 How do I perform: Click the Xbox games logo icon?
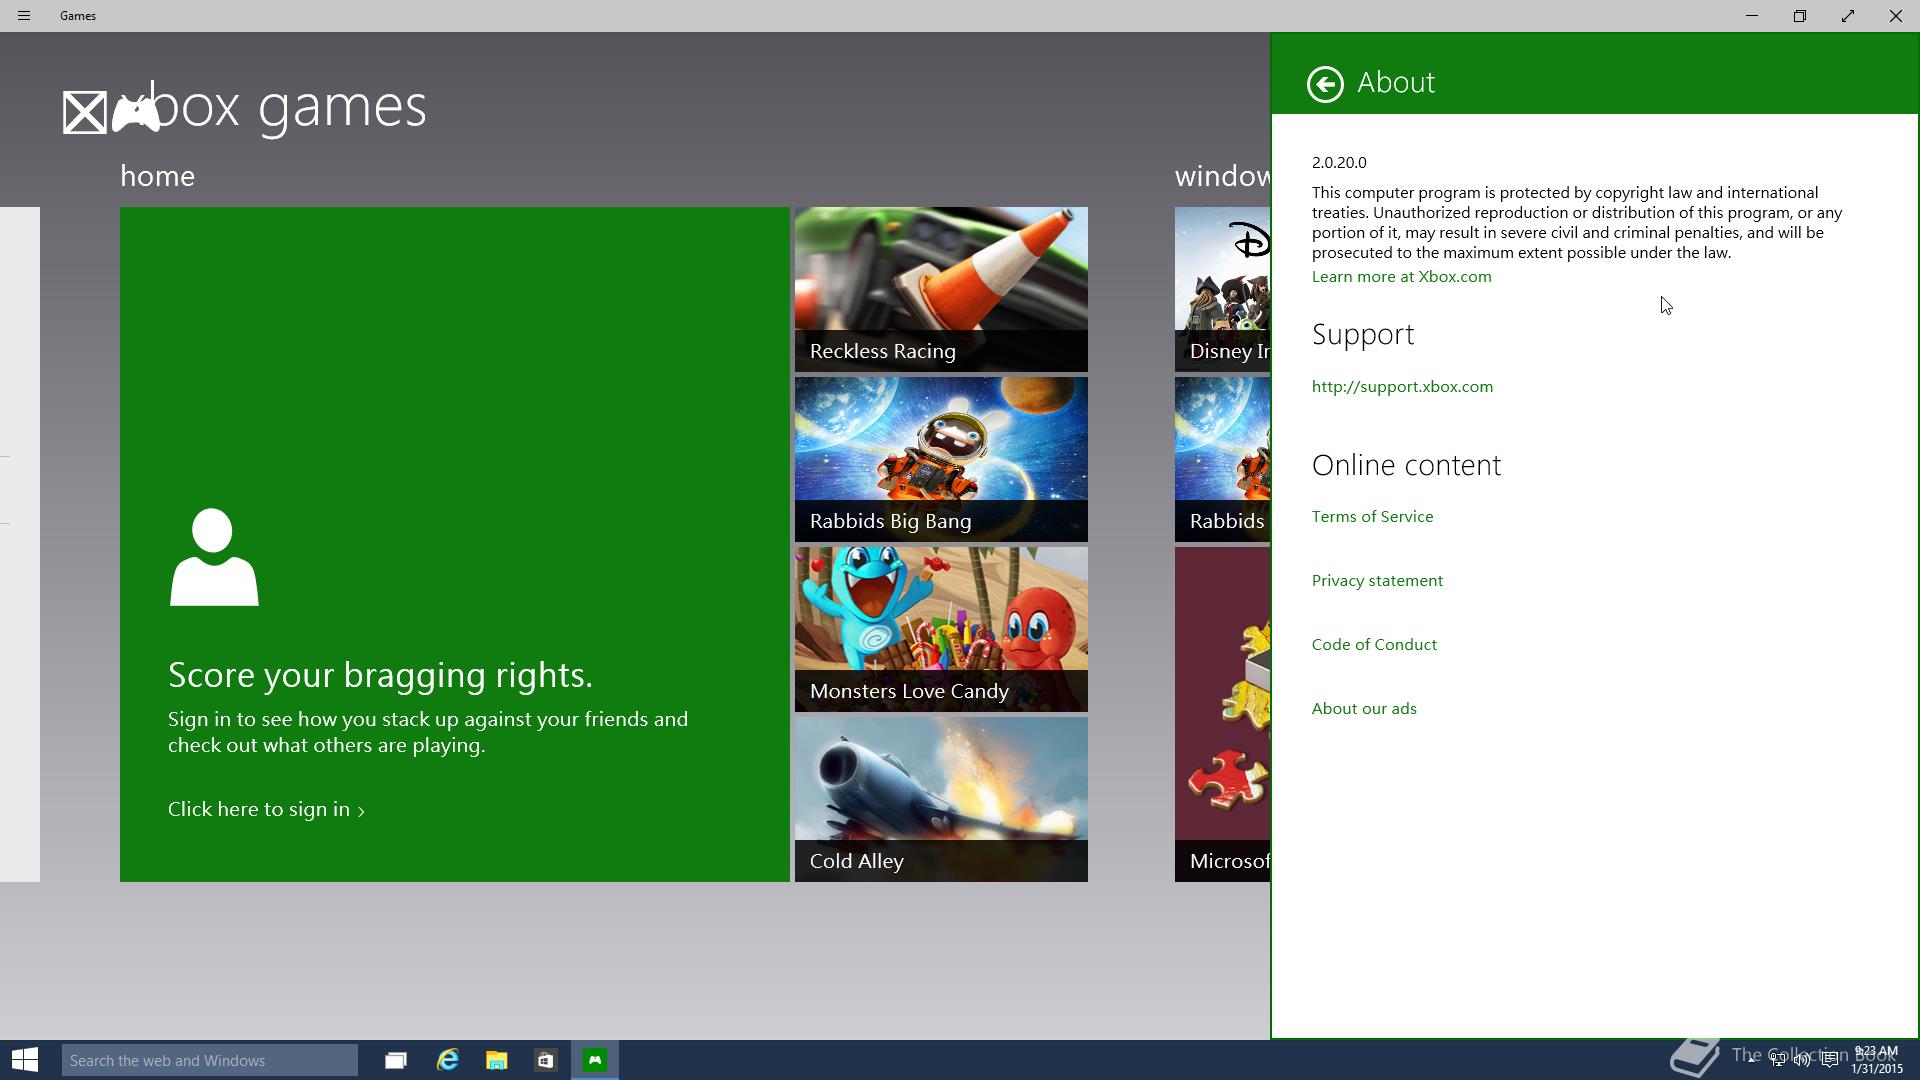click(x=110, y=111)
